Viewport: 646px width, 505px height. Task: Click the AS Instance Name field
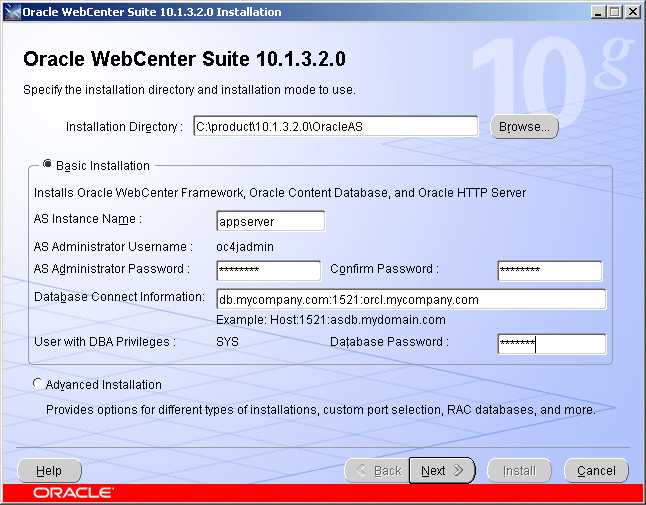coord(270,221)
